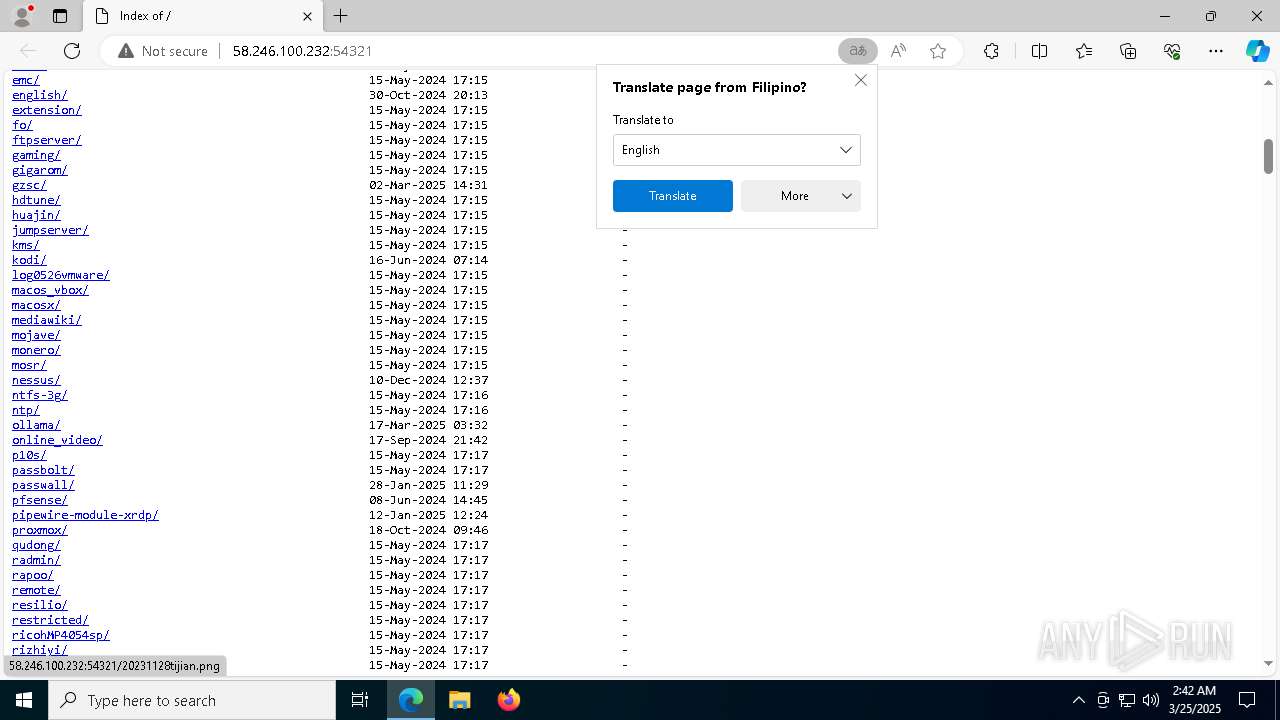Open the pipewire-module-xrdp/ link

pyautogui.click(x=85, y=515)
